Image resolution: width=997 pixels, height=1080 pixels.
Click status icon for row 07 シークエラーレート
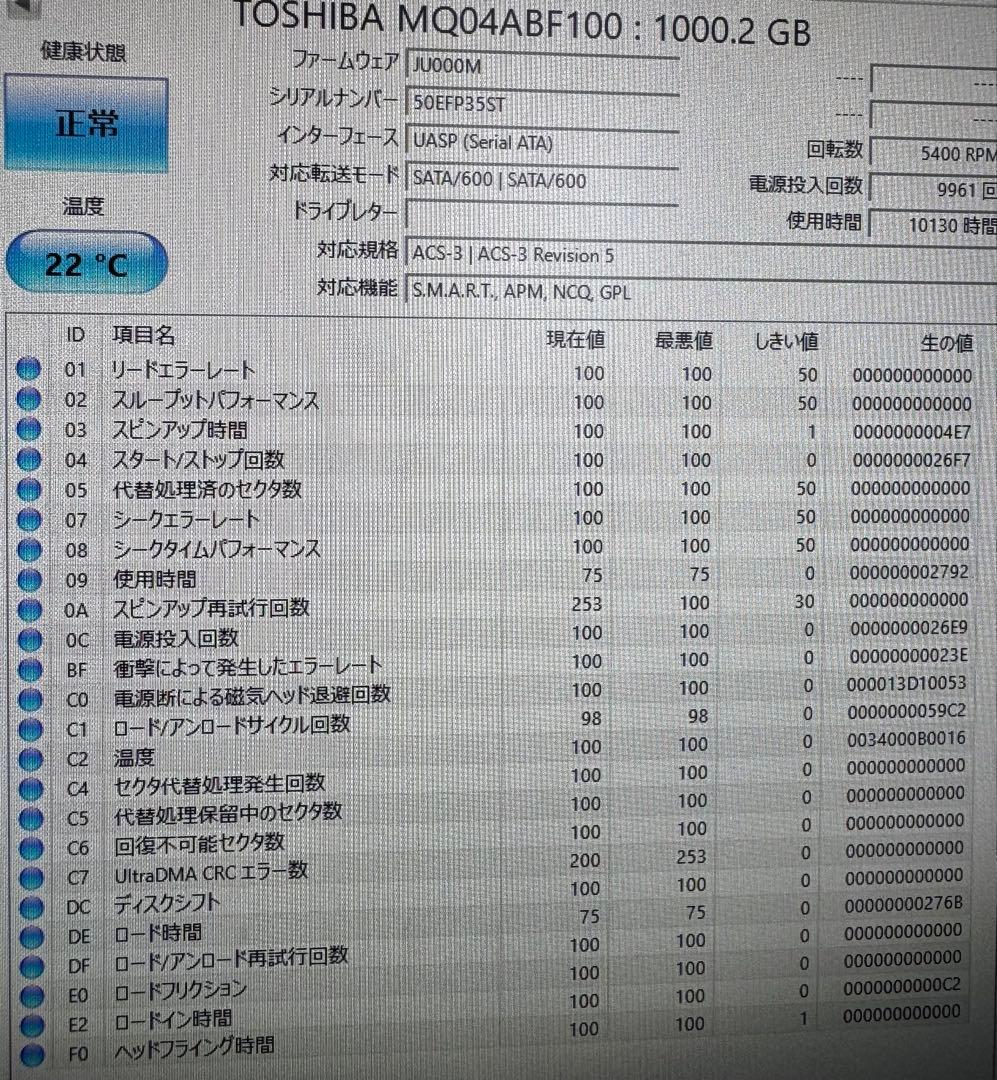[29, 519]
